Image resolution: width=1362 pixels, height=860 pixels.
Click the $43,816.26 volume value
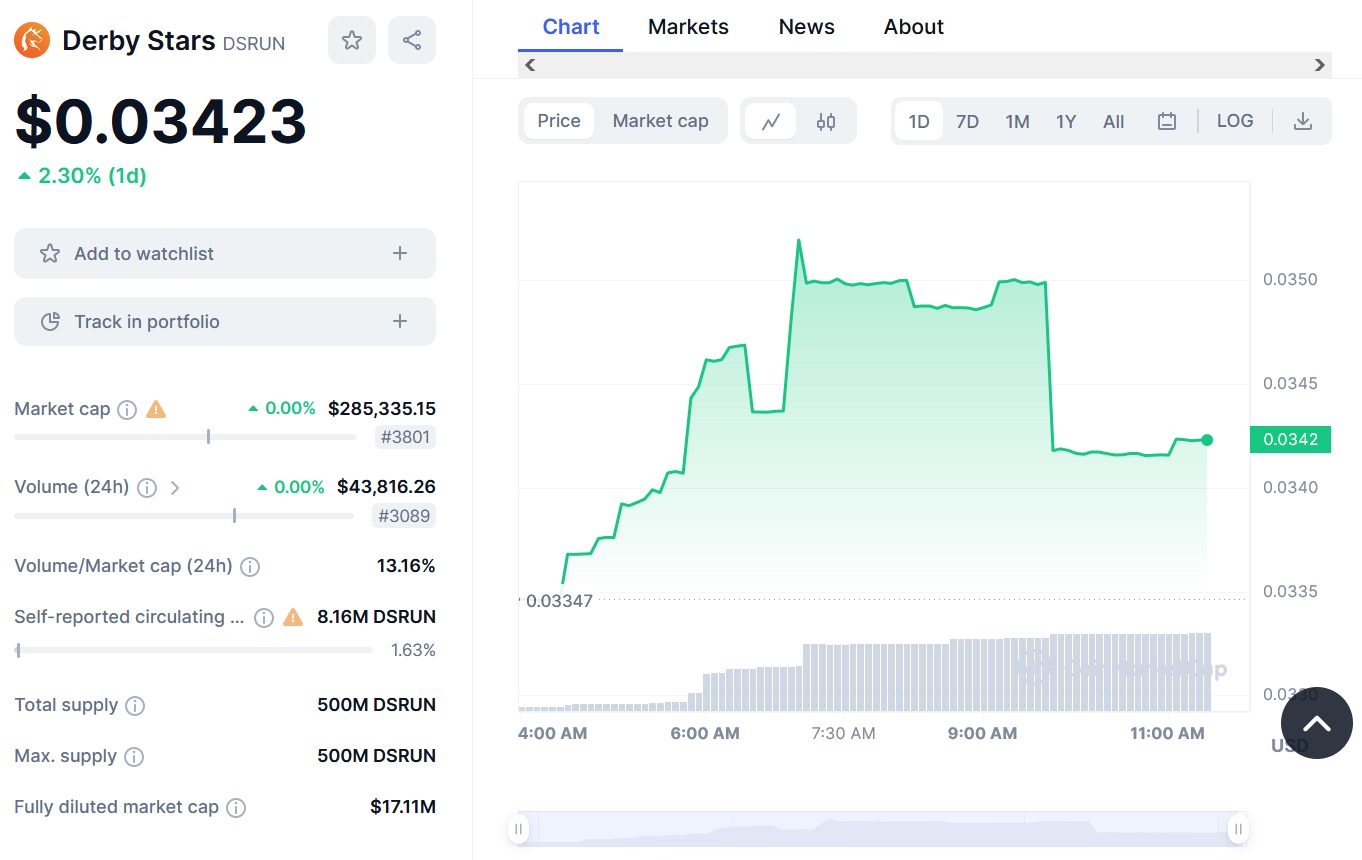pos(386,487)
